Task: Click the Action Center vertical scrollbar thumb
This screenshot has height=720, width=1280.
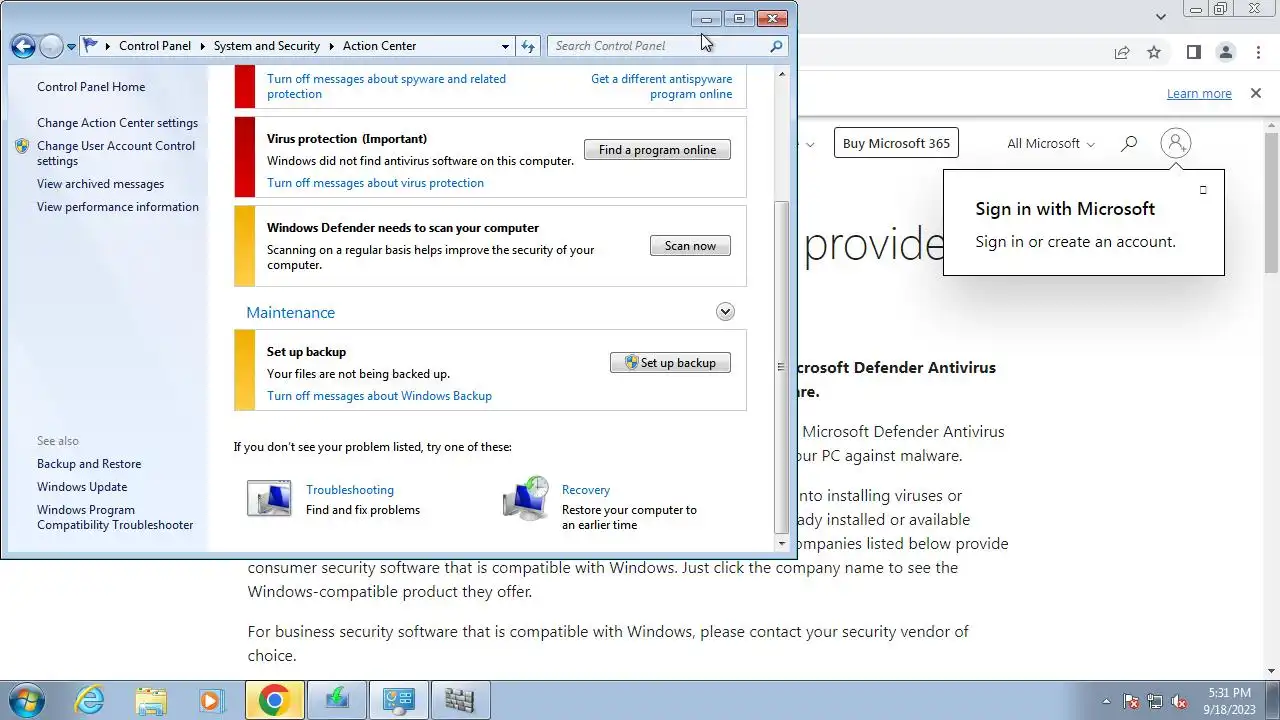Action: click(782, 367)
